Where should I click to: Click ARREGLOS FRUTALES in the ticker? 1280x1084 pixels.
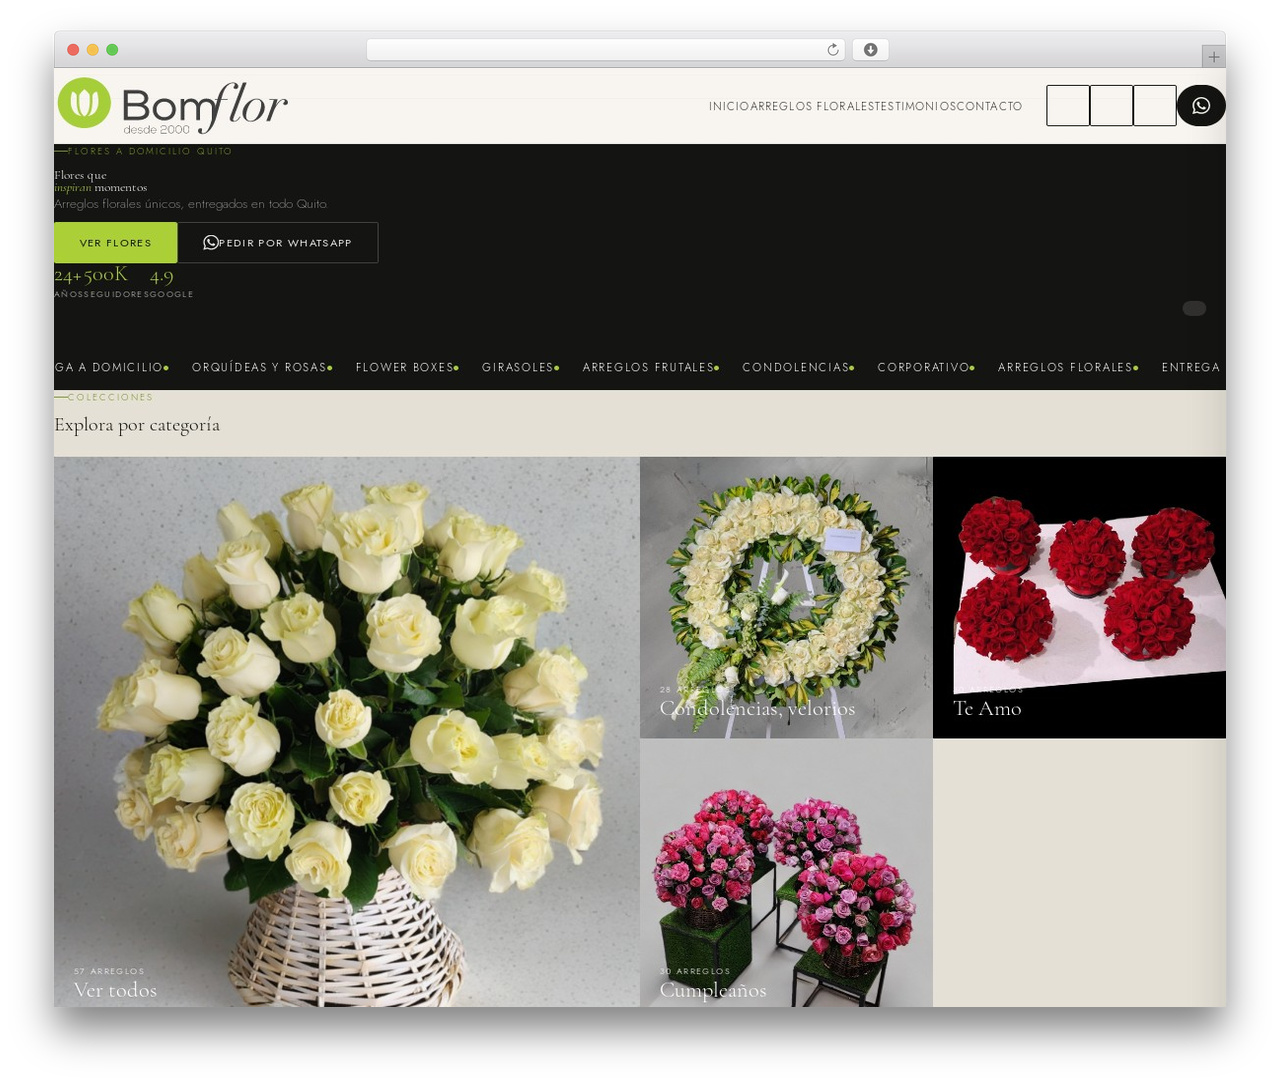648,368
